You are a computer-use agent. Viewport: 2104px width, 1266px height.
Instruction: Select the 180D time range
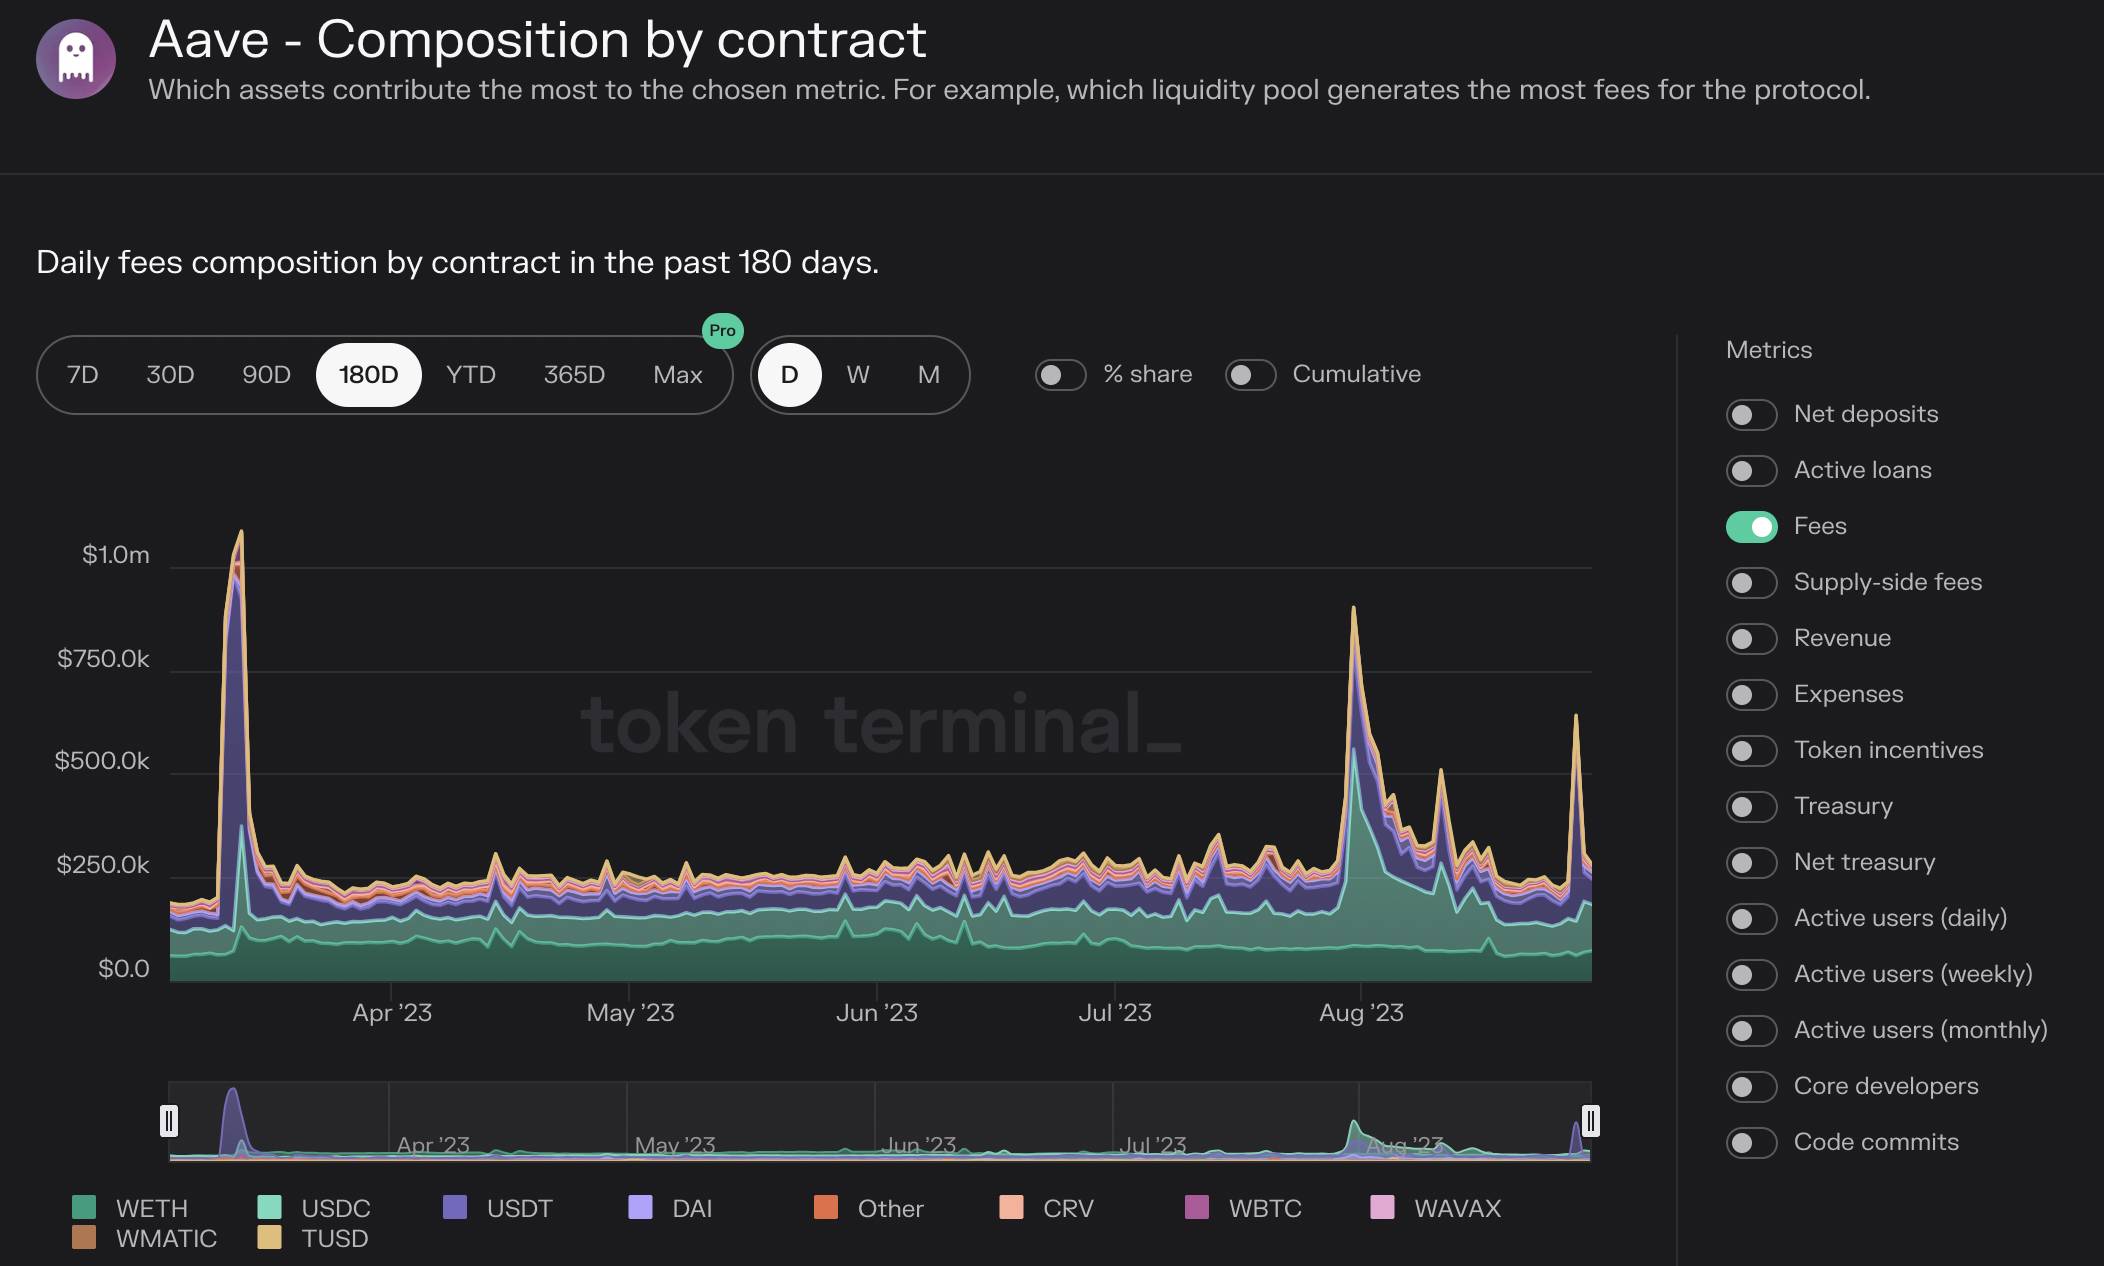(368, 375)
